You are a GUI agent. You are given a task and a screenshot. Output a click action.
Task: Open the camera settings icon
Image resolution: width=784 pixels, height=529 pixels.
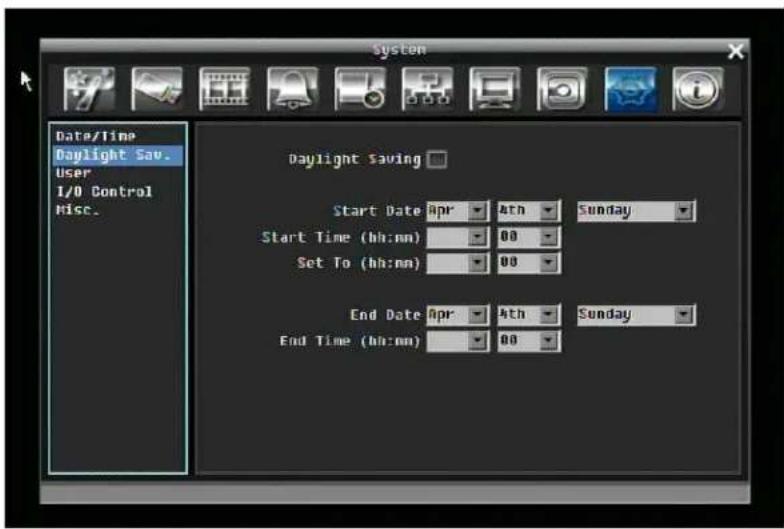coord(157,89)
